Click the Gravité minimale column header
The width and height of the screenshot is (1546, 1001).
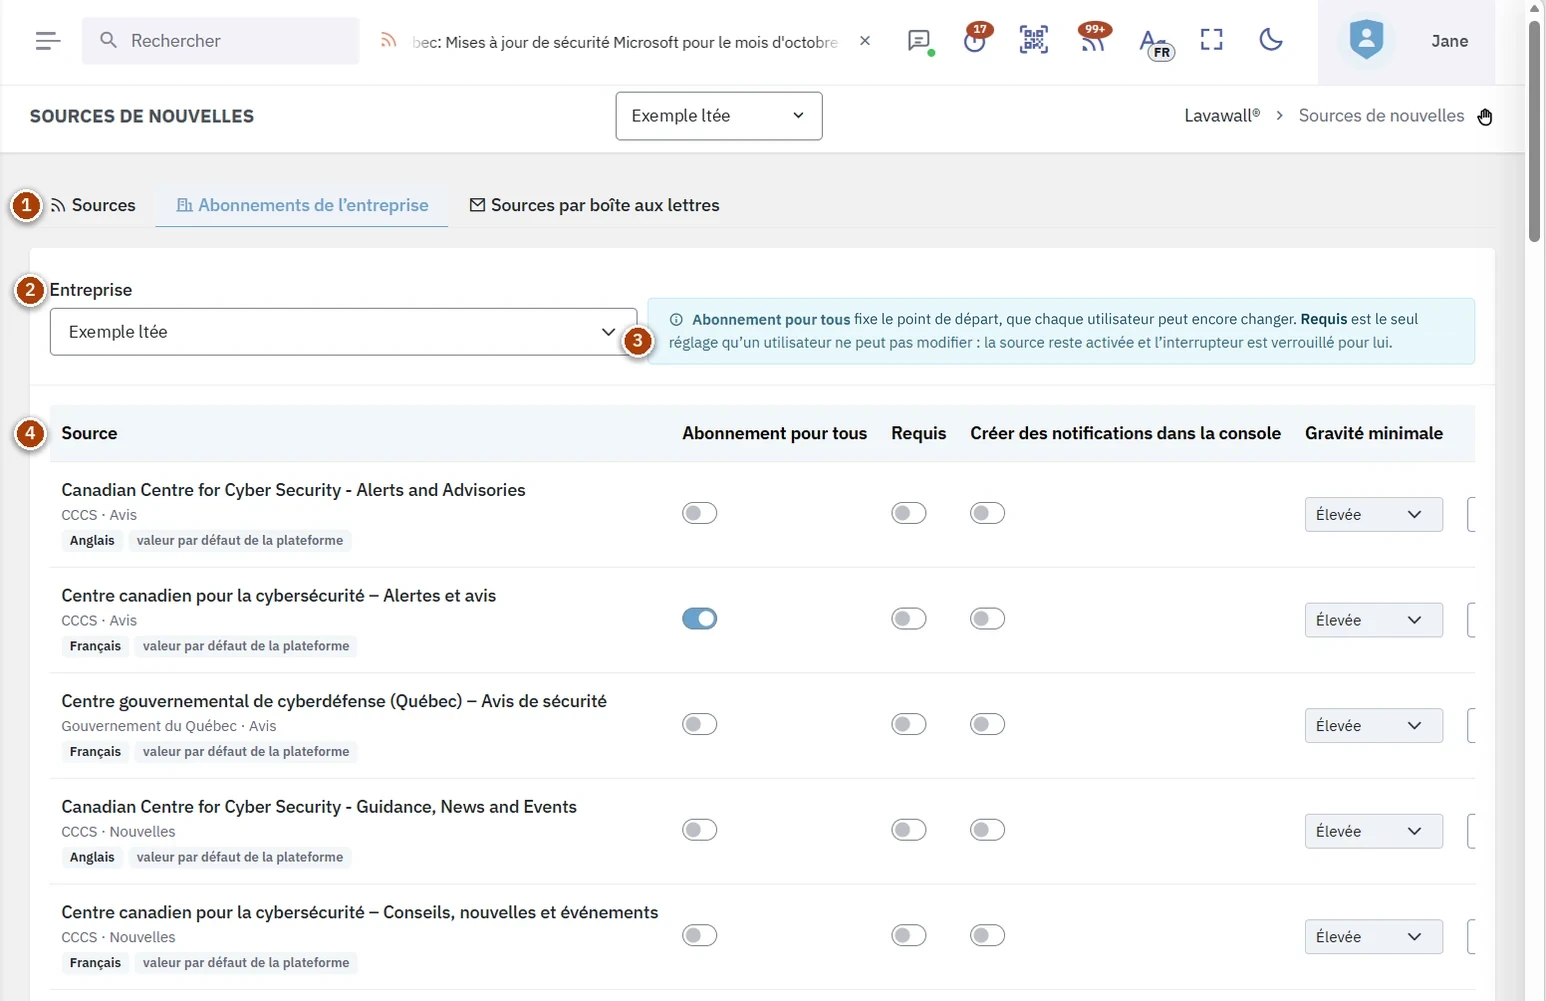[x=1373, y=433]
